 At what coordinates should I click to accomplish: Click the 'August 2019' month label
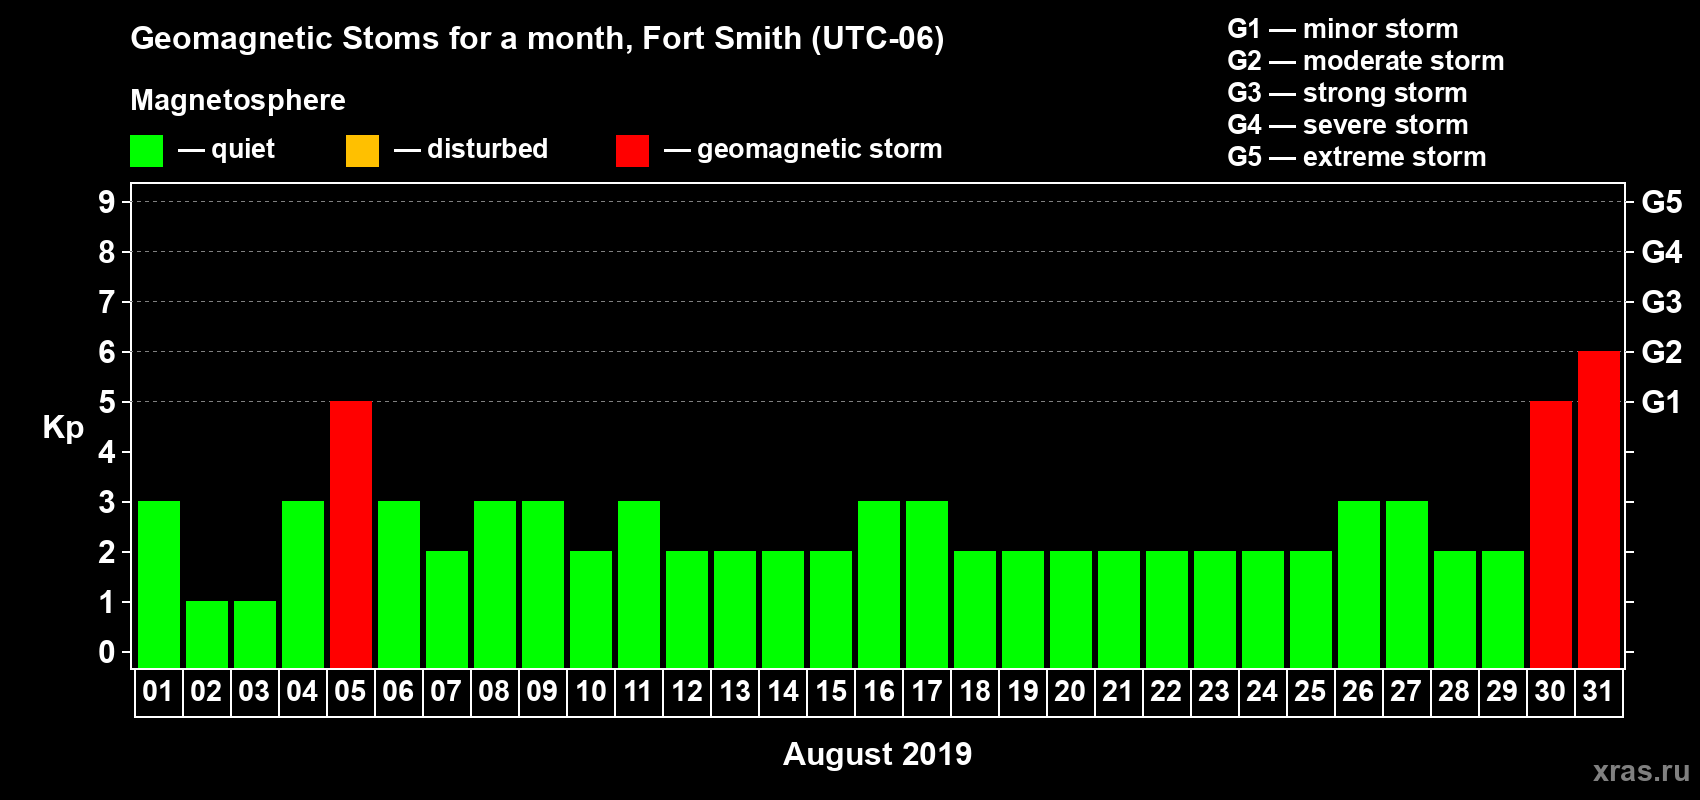point(877,754)
